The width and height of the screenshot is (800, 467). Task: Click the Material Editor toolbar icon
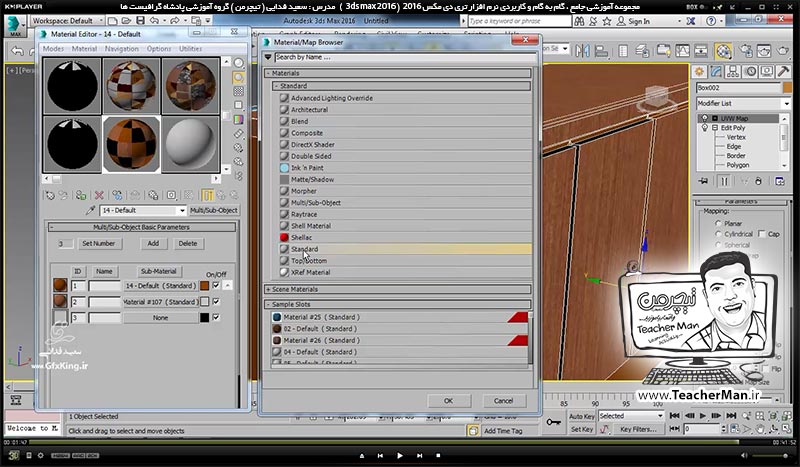click(723, 51)
